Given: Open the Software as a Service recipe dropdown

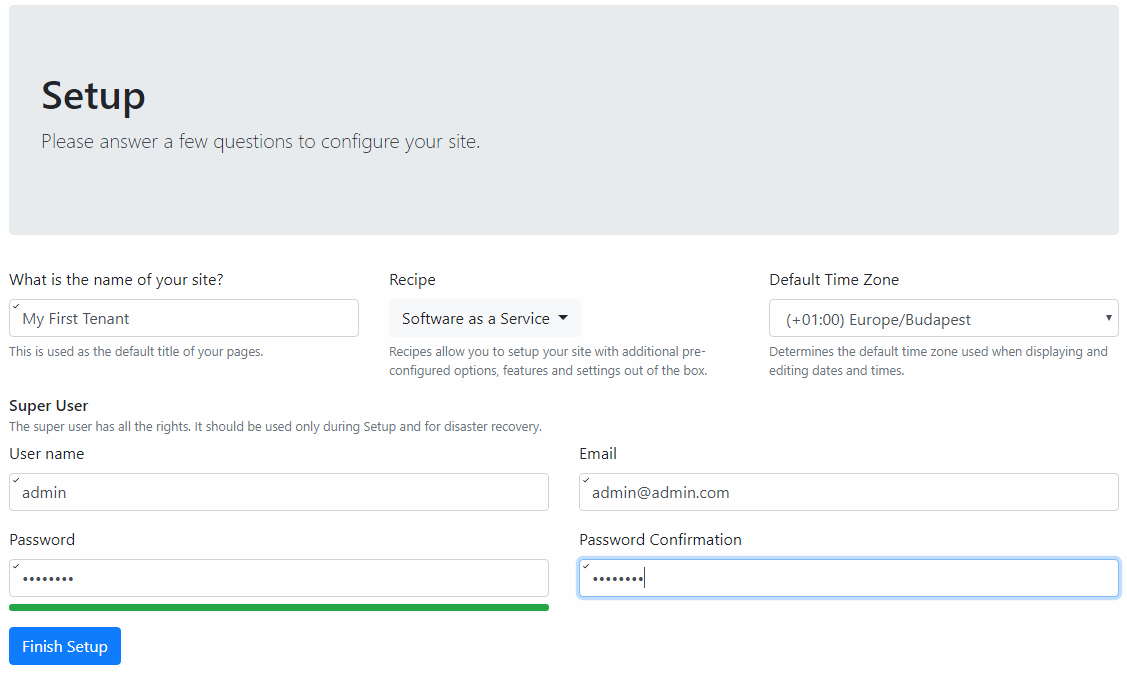Looking at the screenshot, I should click(x=484, y=318).
